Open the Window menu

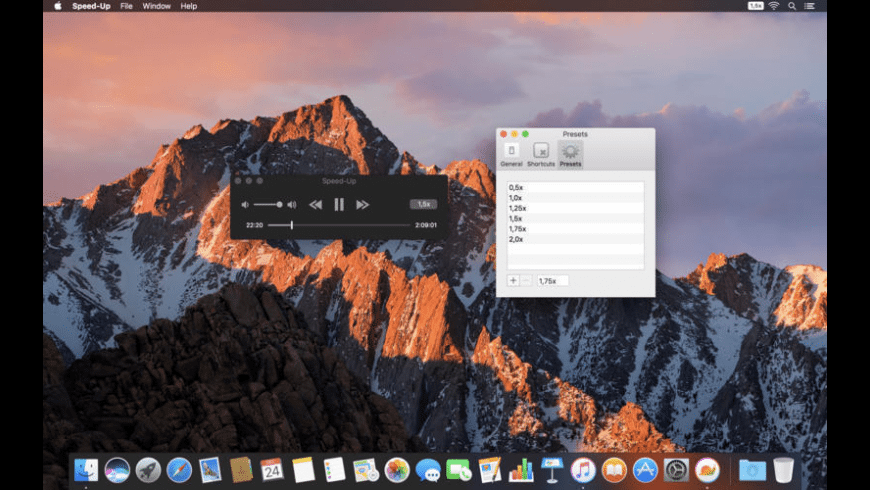pos(156,6)
